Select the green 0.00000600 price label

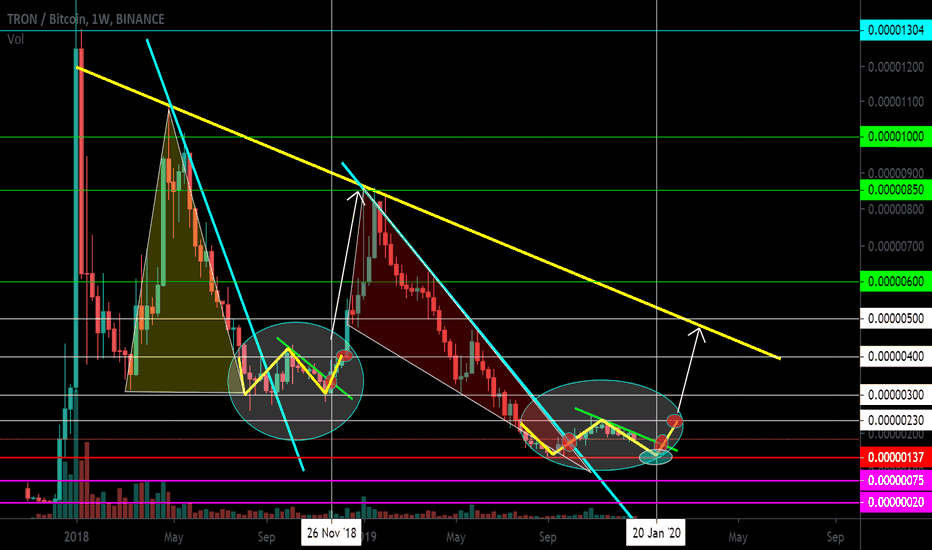pos(896,281)
